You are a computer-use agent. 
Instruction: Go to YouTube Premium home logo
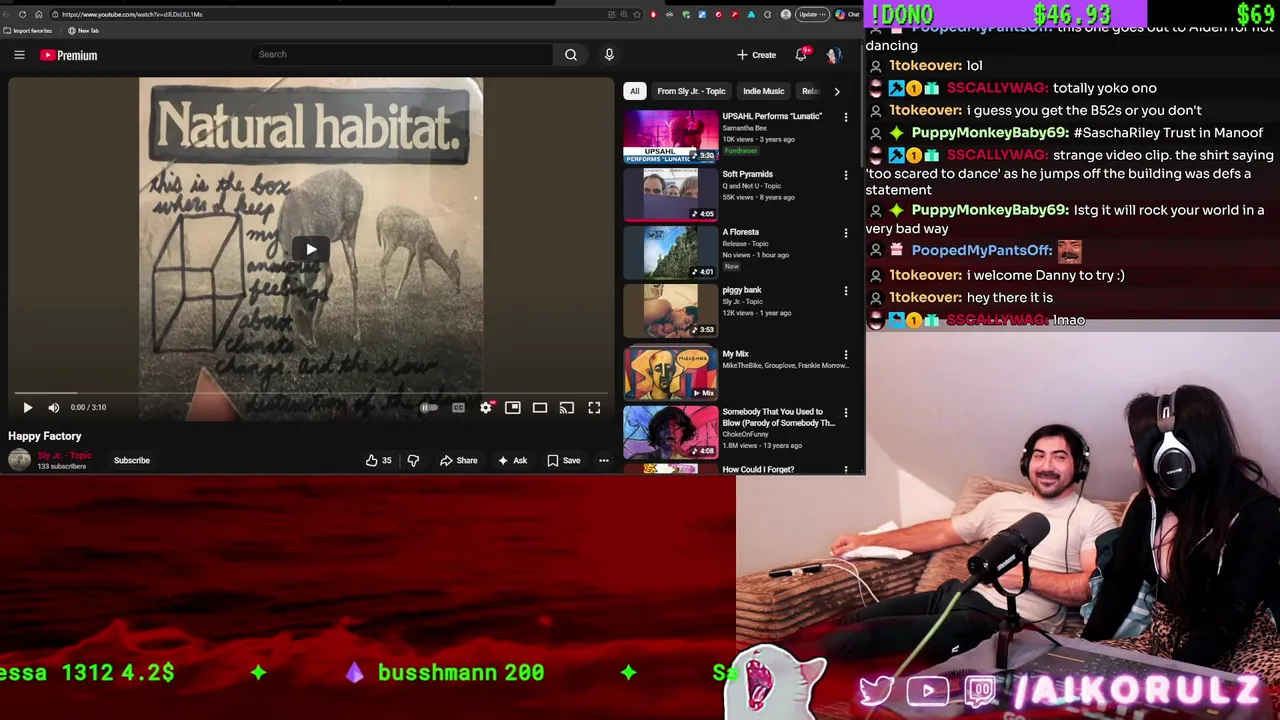coord(69,55)
